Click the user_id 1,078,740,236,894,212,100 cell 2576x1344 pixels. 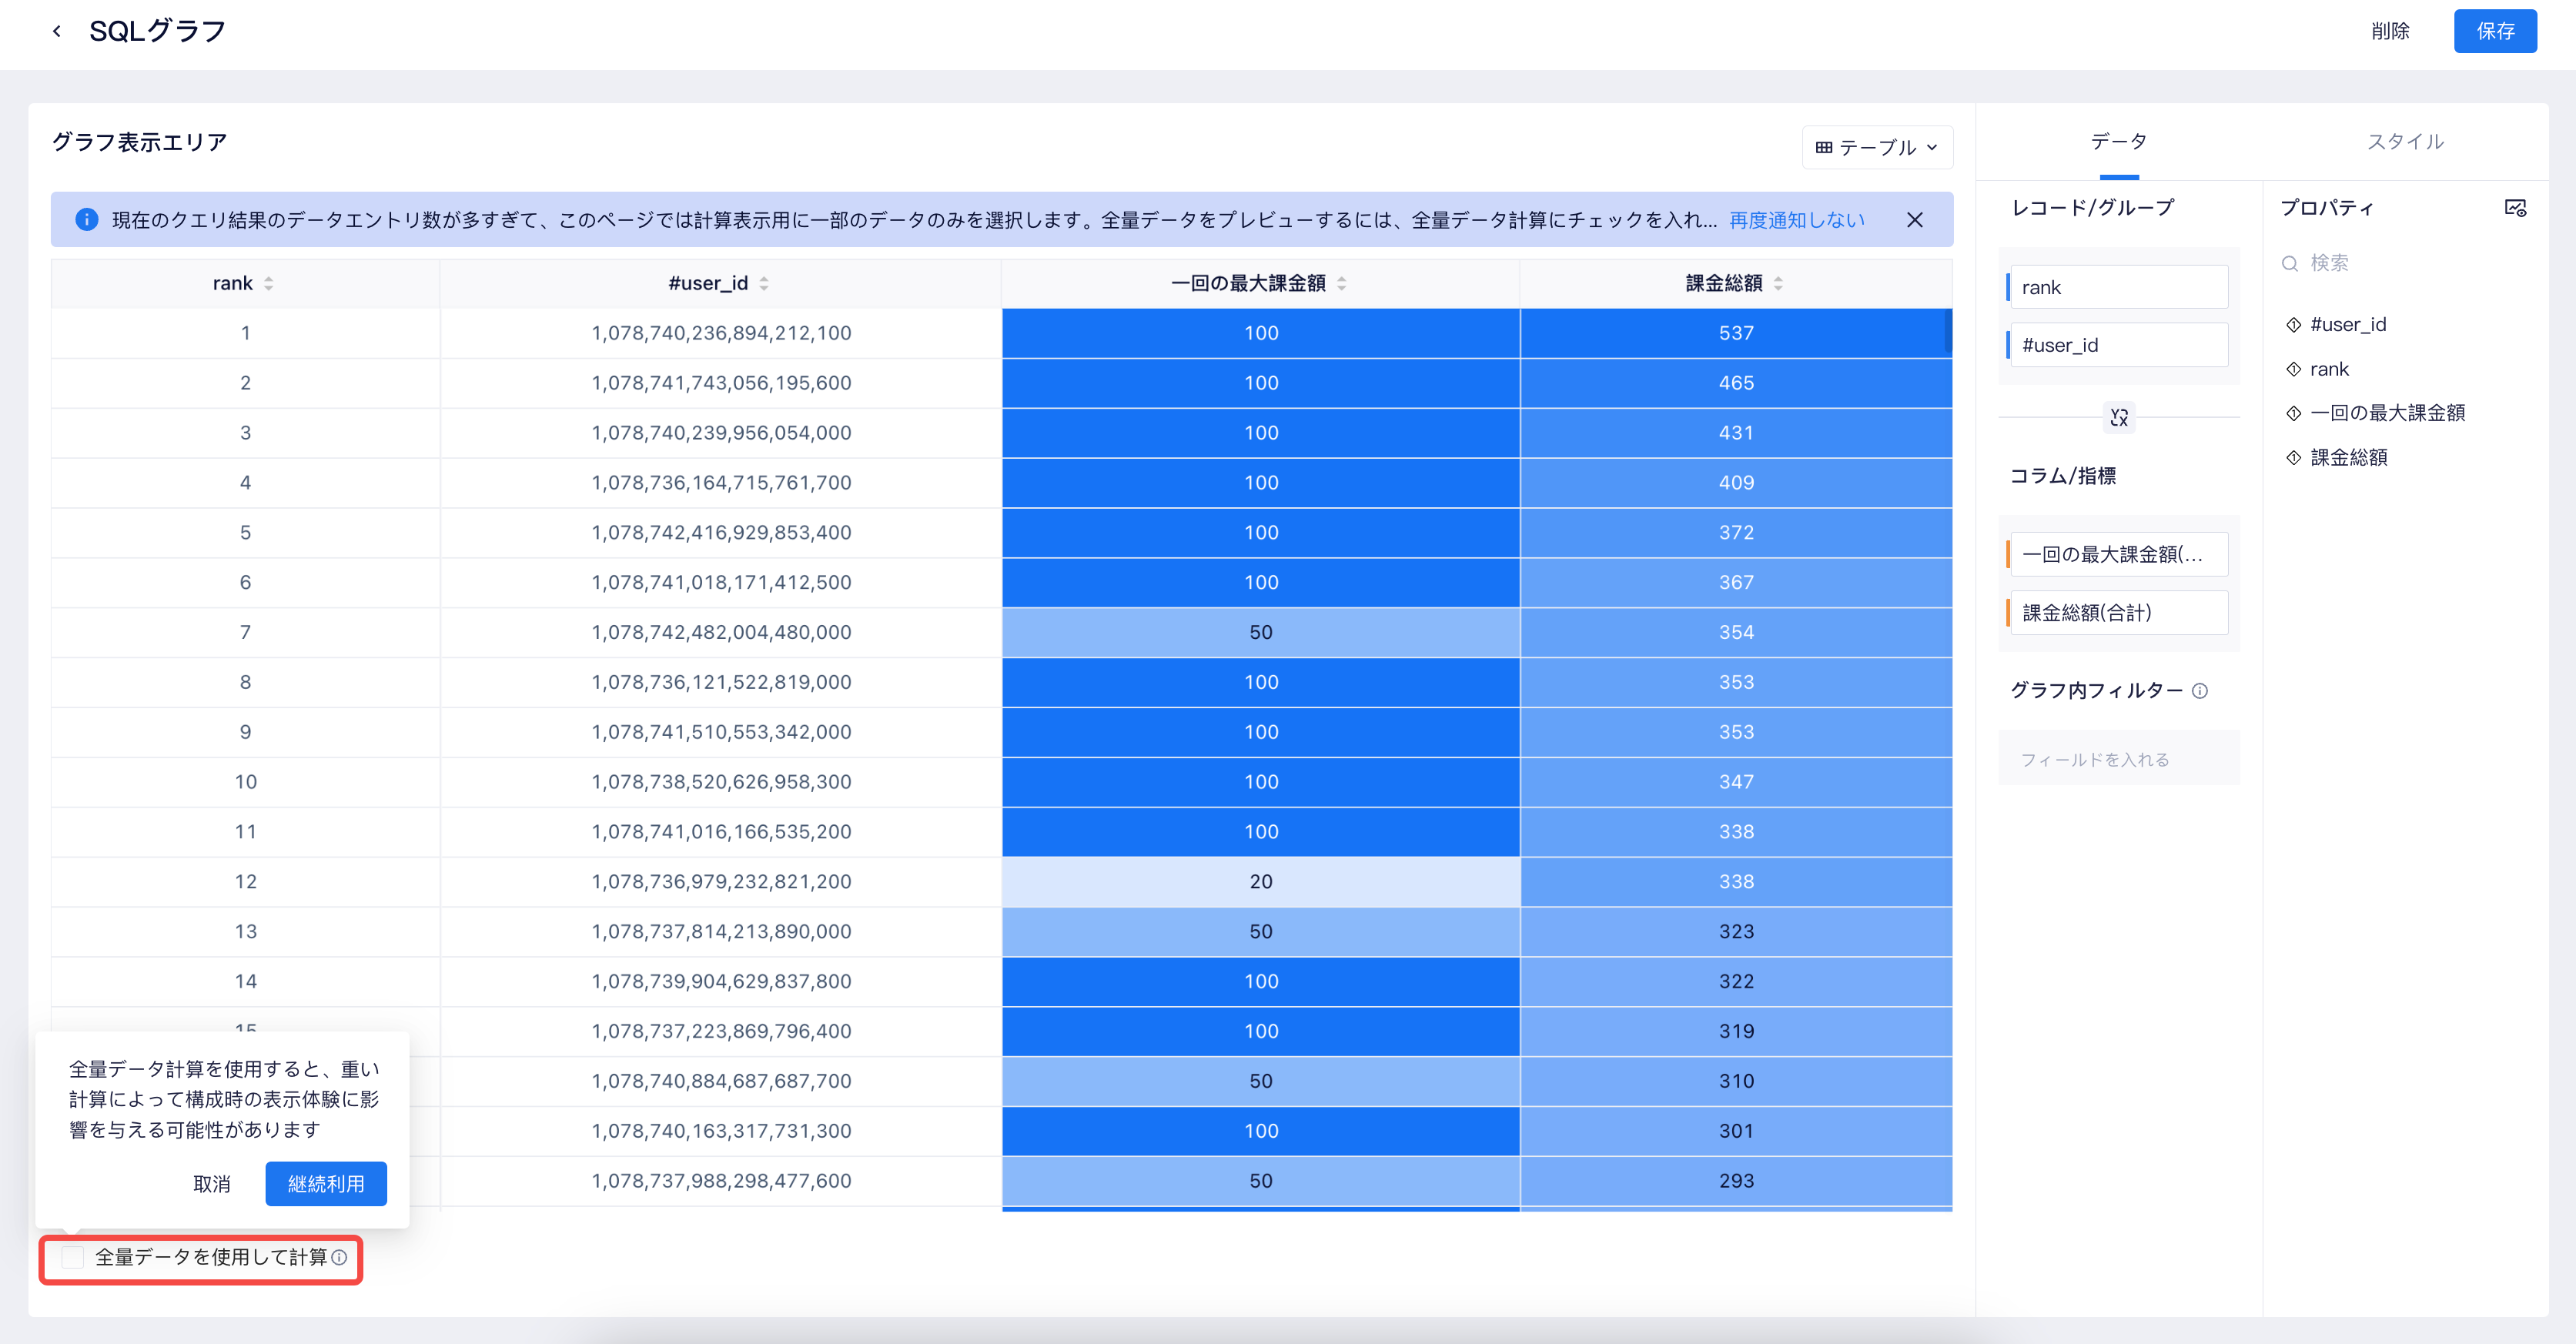coord(721,333)
